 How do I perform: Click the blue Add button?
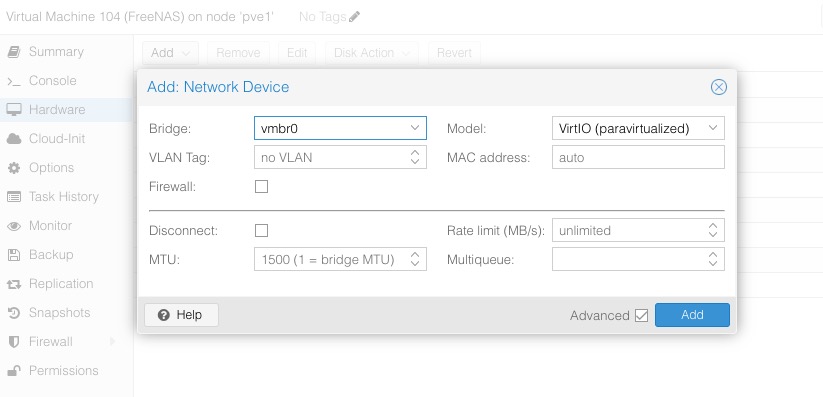click(x=692, y=315)
